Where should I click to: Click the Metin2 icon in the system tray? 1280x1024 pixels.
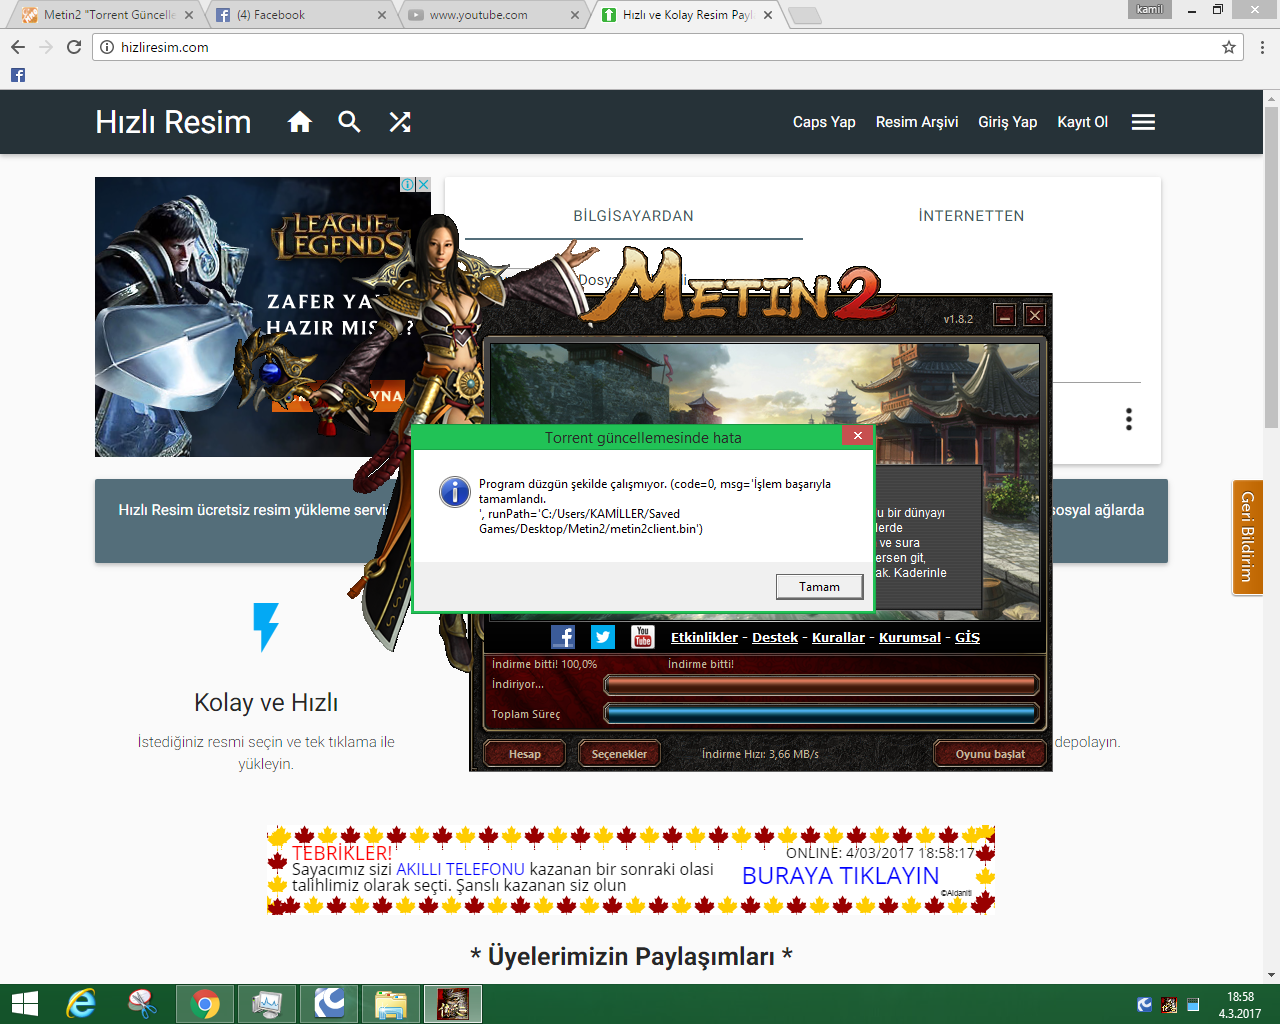[1169, 1005]
